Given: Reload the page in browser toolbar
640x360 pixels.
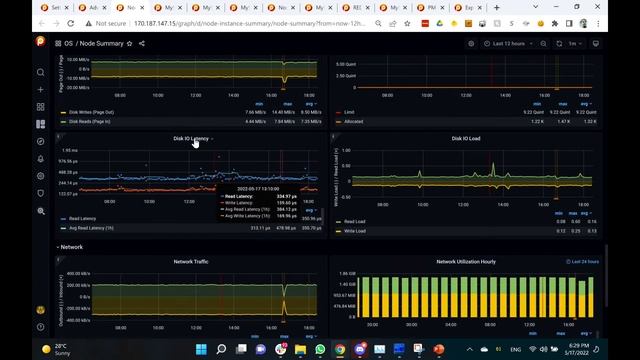Looking at the screenshot, I should coord(71,24).
